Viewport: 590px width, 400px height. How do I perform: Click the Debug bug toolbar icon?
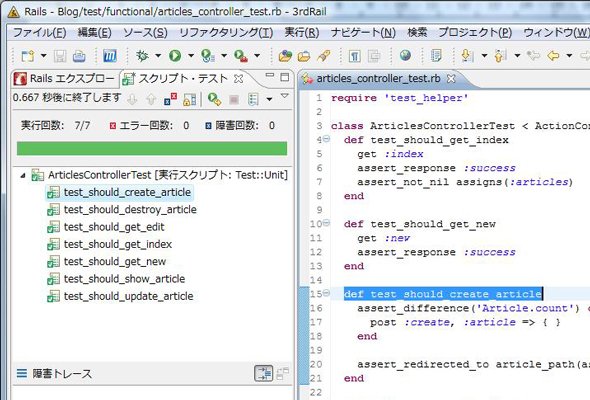[142, 56]
